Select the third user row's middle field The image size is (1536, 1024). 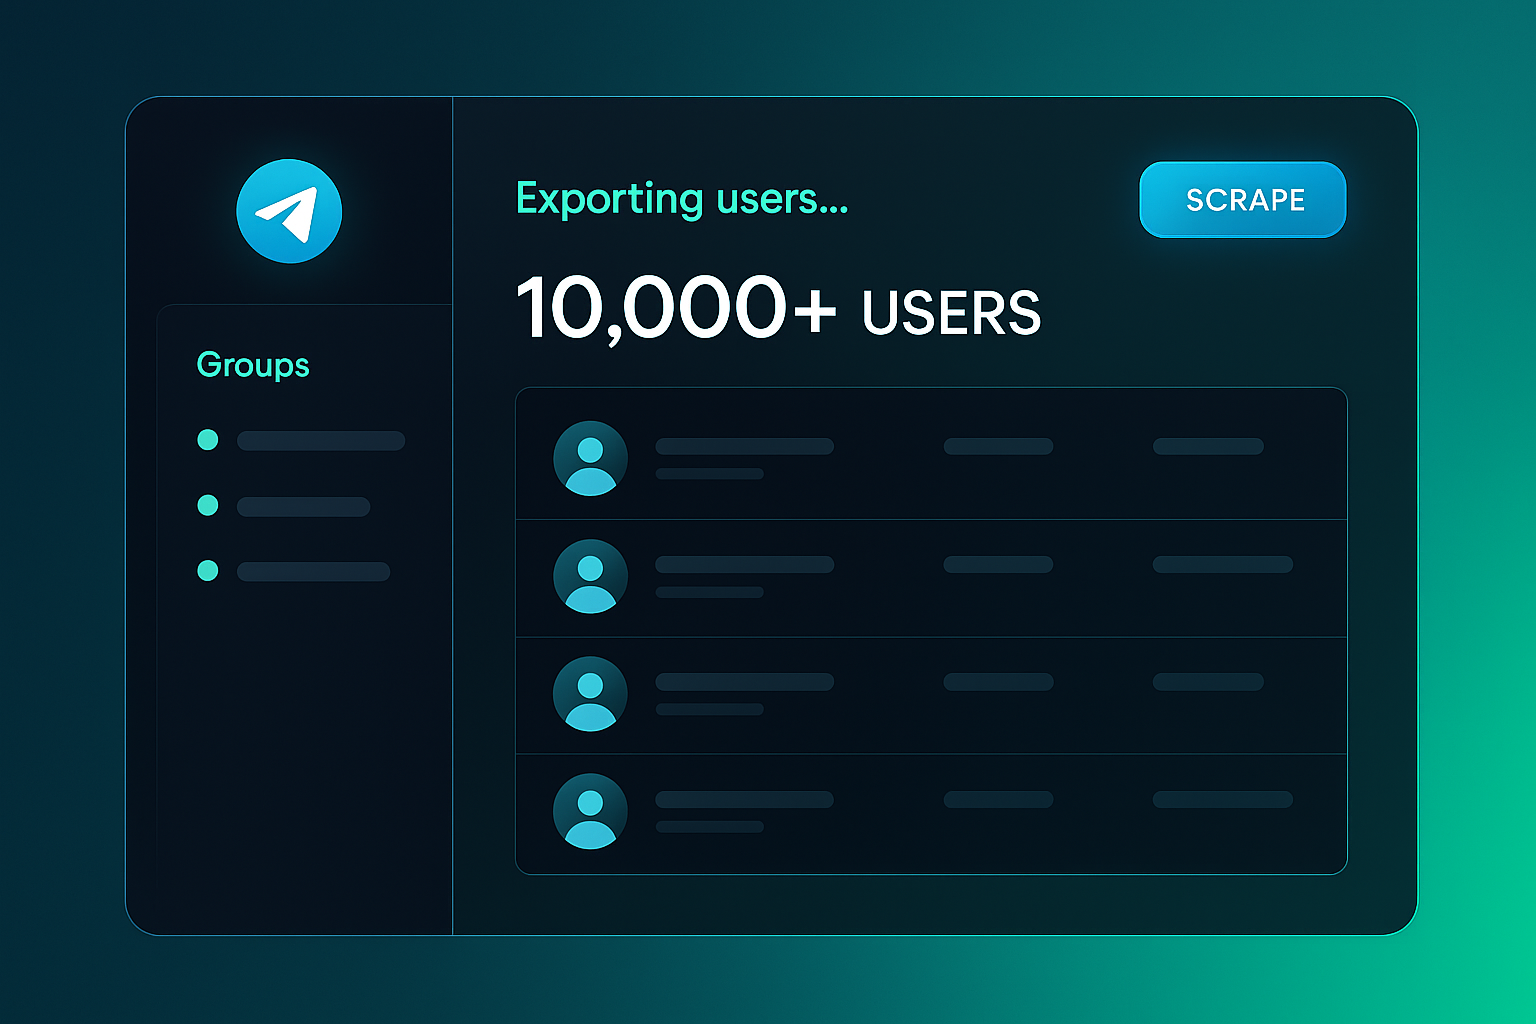998,682
